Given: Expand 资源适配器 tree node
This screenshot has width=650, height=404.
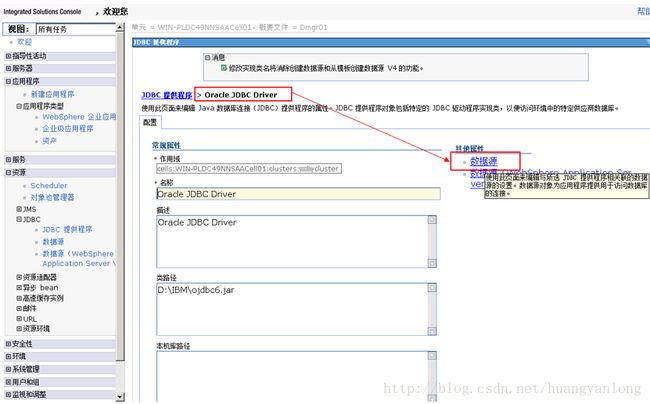Looking at the screenshot, I should 19,277.
